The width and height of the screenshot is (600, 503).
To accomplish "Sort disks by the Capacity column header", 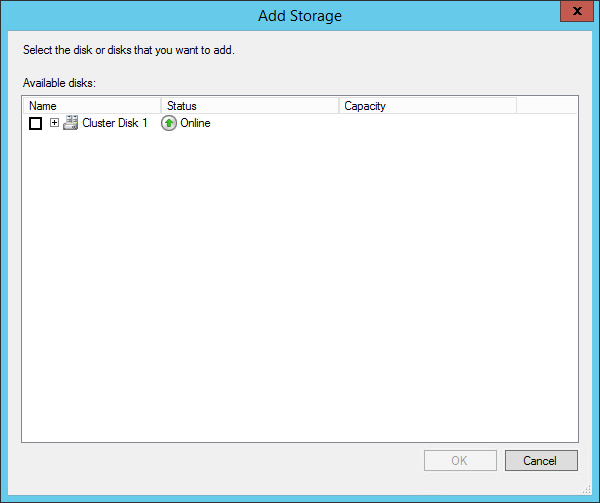I will 427,105.
